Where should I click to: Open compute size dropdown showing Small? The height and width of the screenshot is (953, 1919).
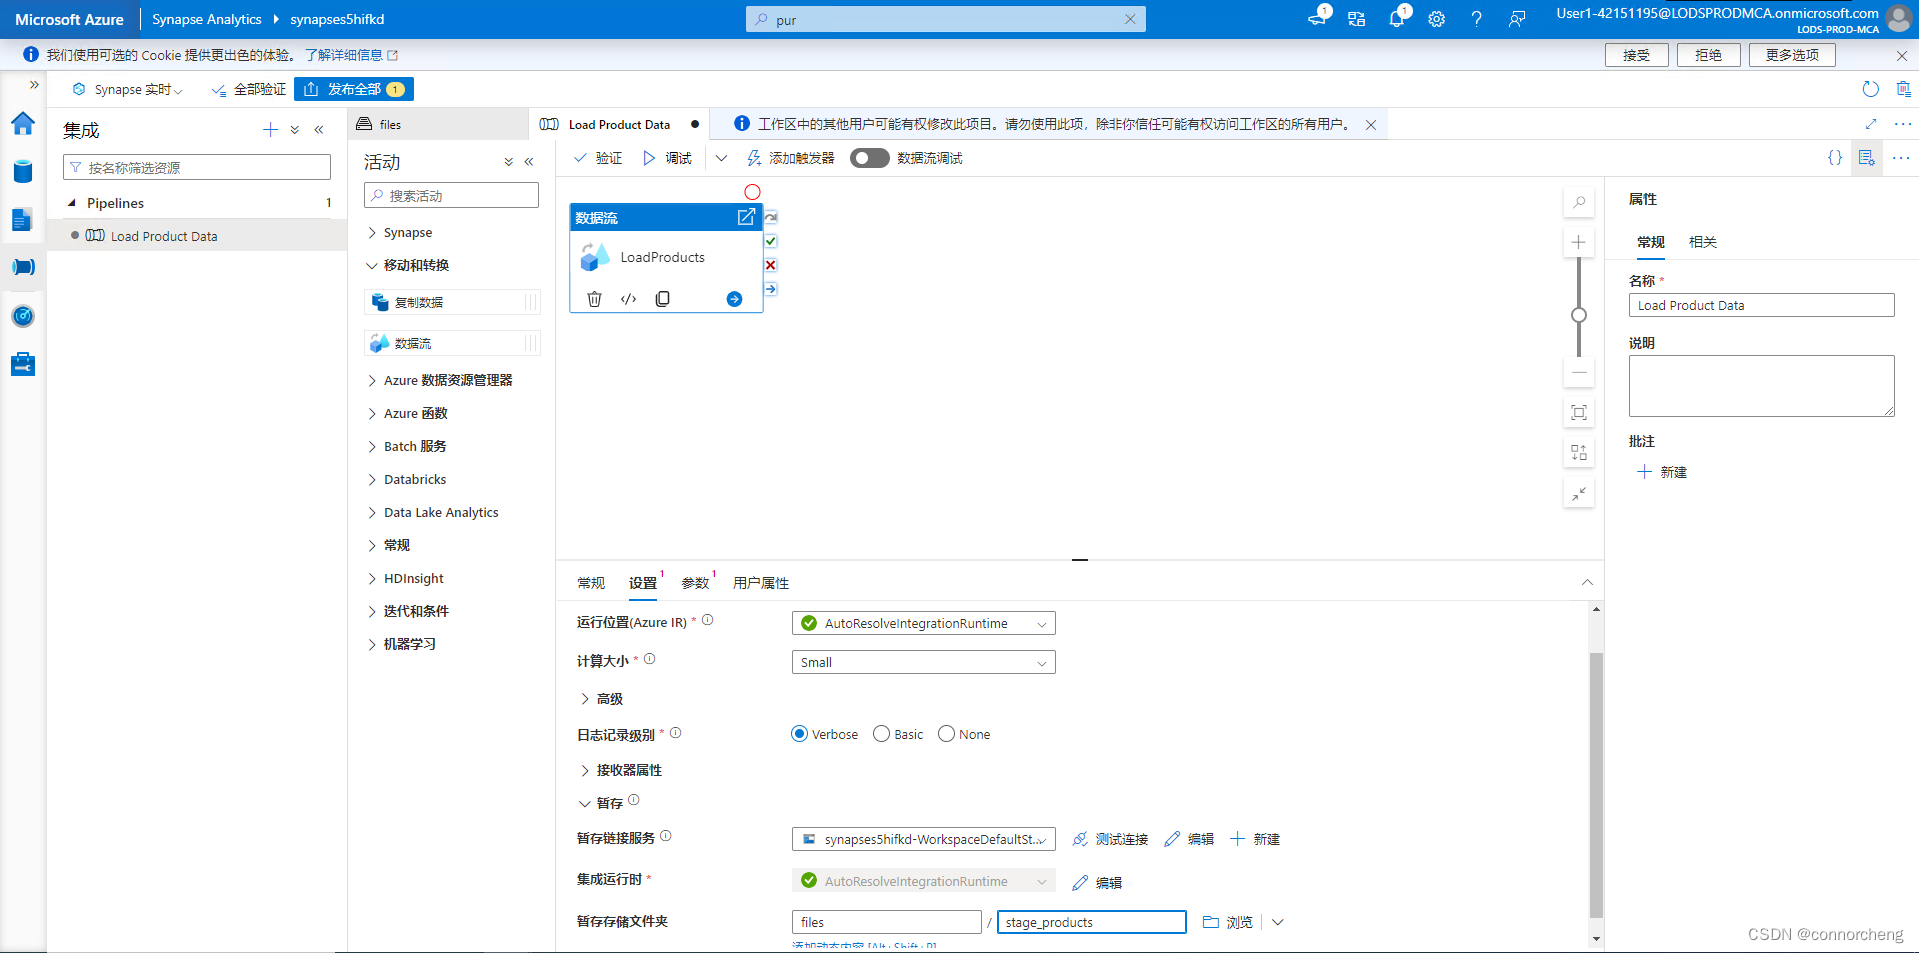coord(923,662)
